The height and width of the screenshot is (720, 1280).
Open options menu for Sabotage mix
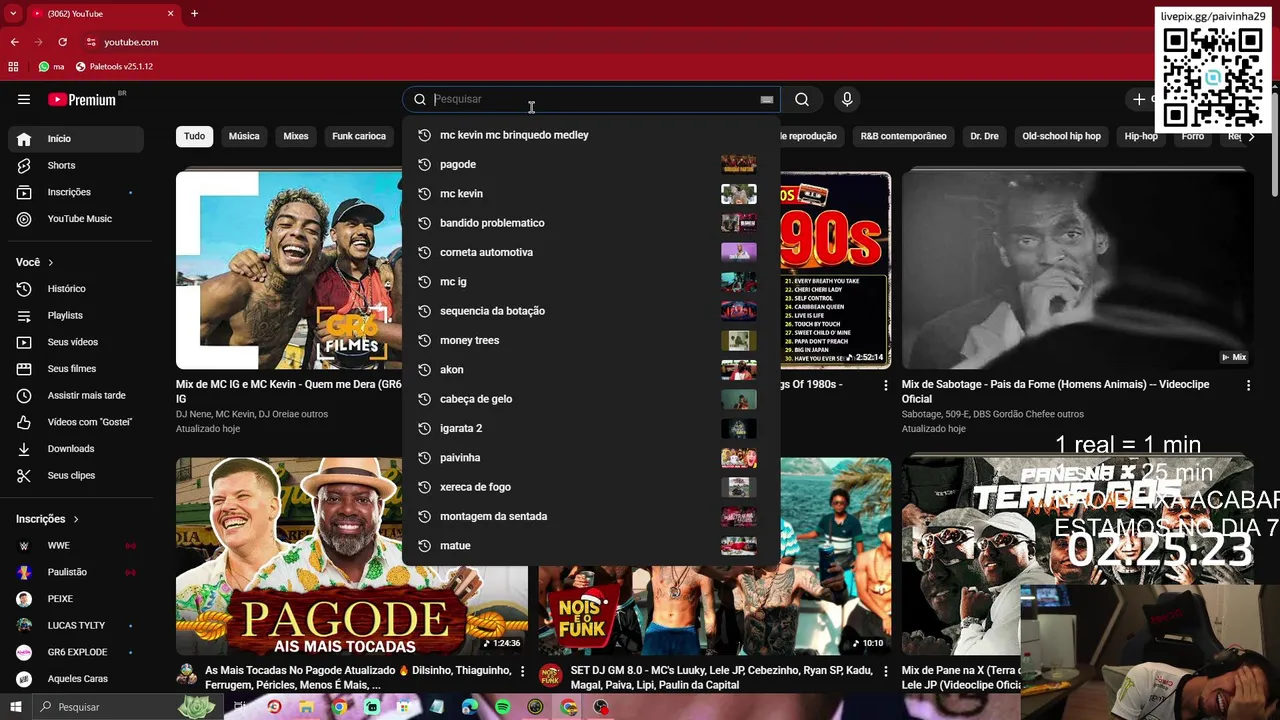(1248, 385)
